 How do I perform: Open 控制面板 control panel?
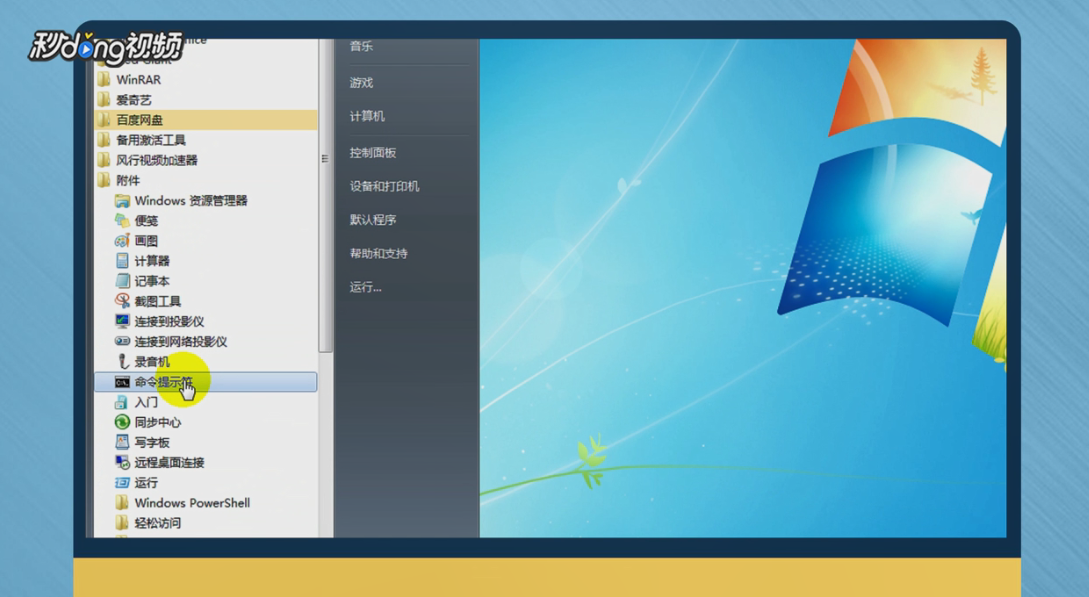[373, 153]
